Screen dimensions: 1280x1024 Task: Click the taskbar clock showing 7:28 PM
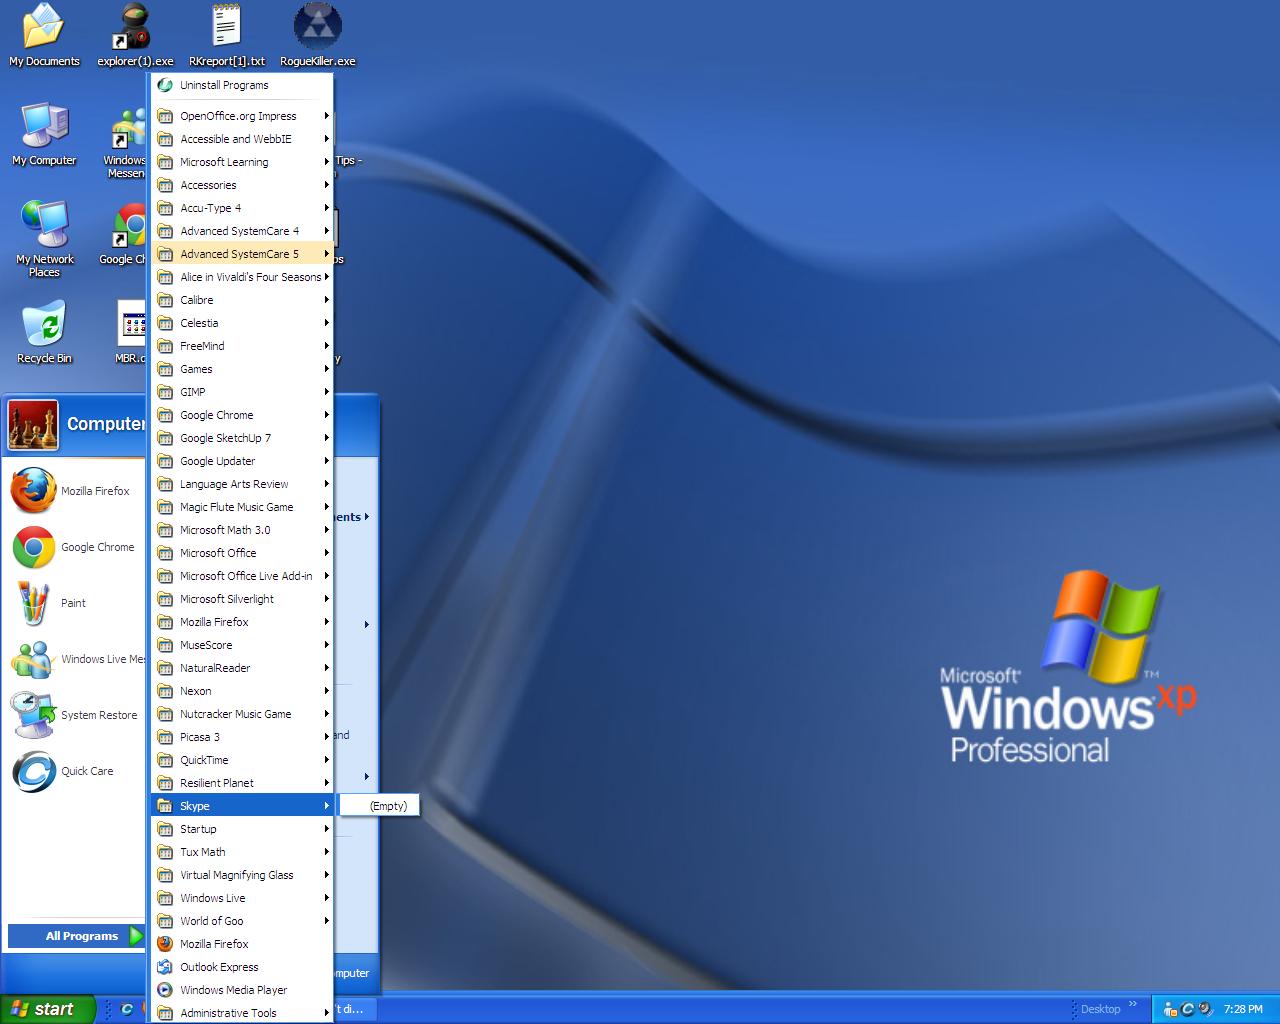(1243, 1009)
